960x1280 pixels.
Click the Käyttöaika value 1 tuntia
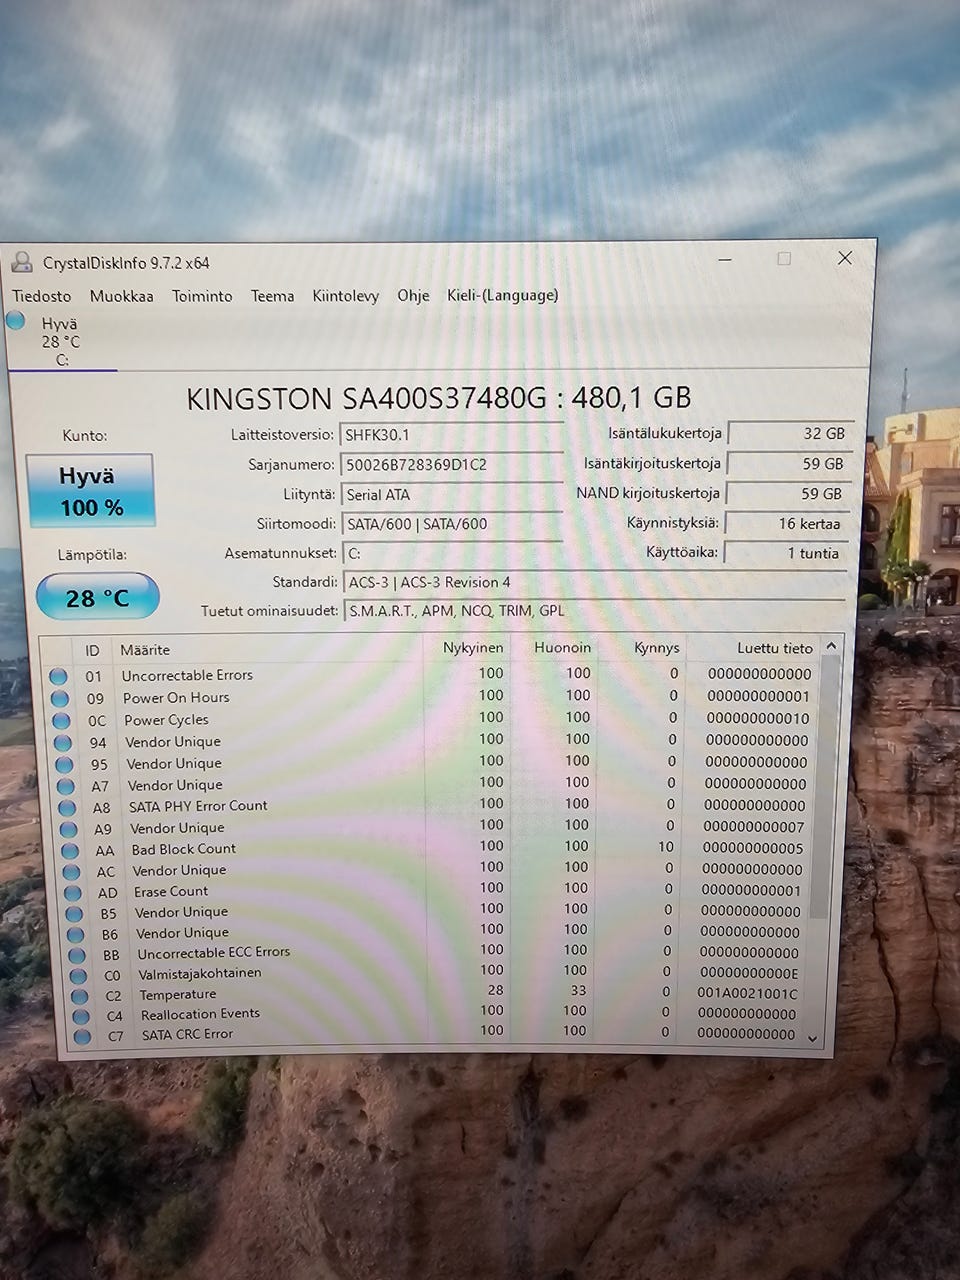[785, 553]
